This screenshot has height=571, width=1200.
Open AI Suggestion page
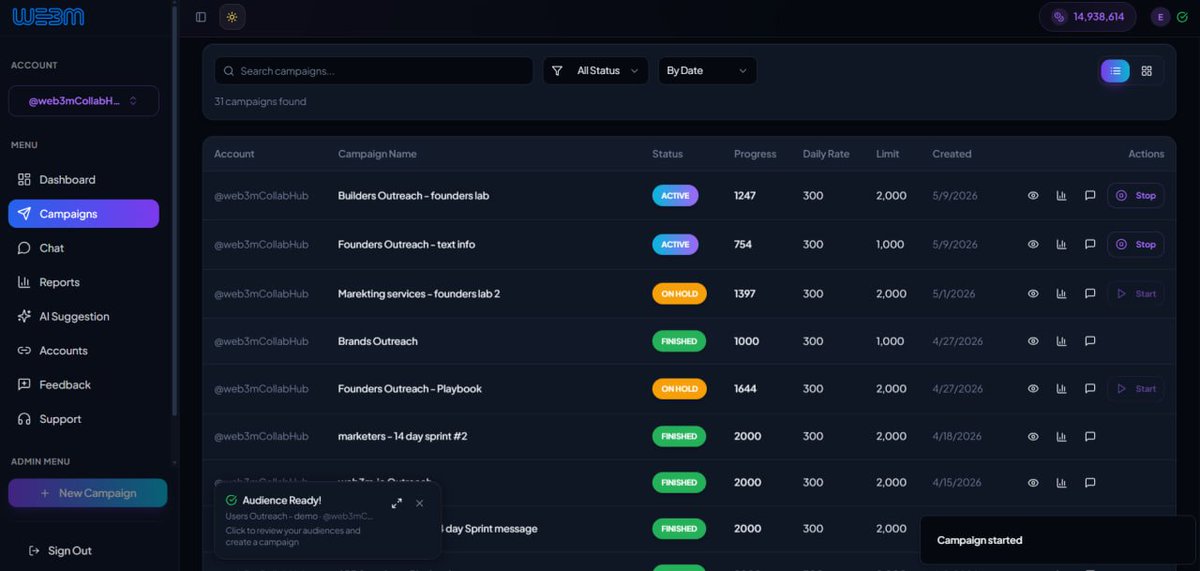click(x=84, y=316)
